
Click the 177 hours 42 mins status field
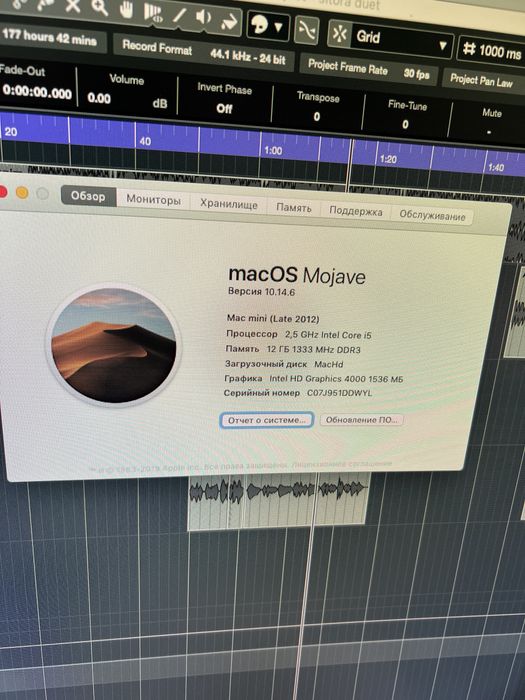(50, 38)
